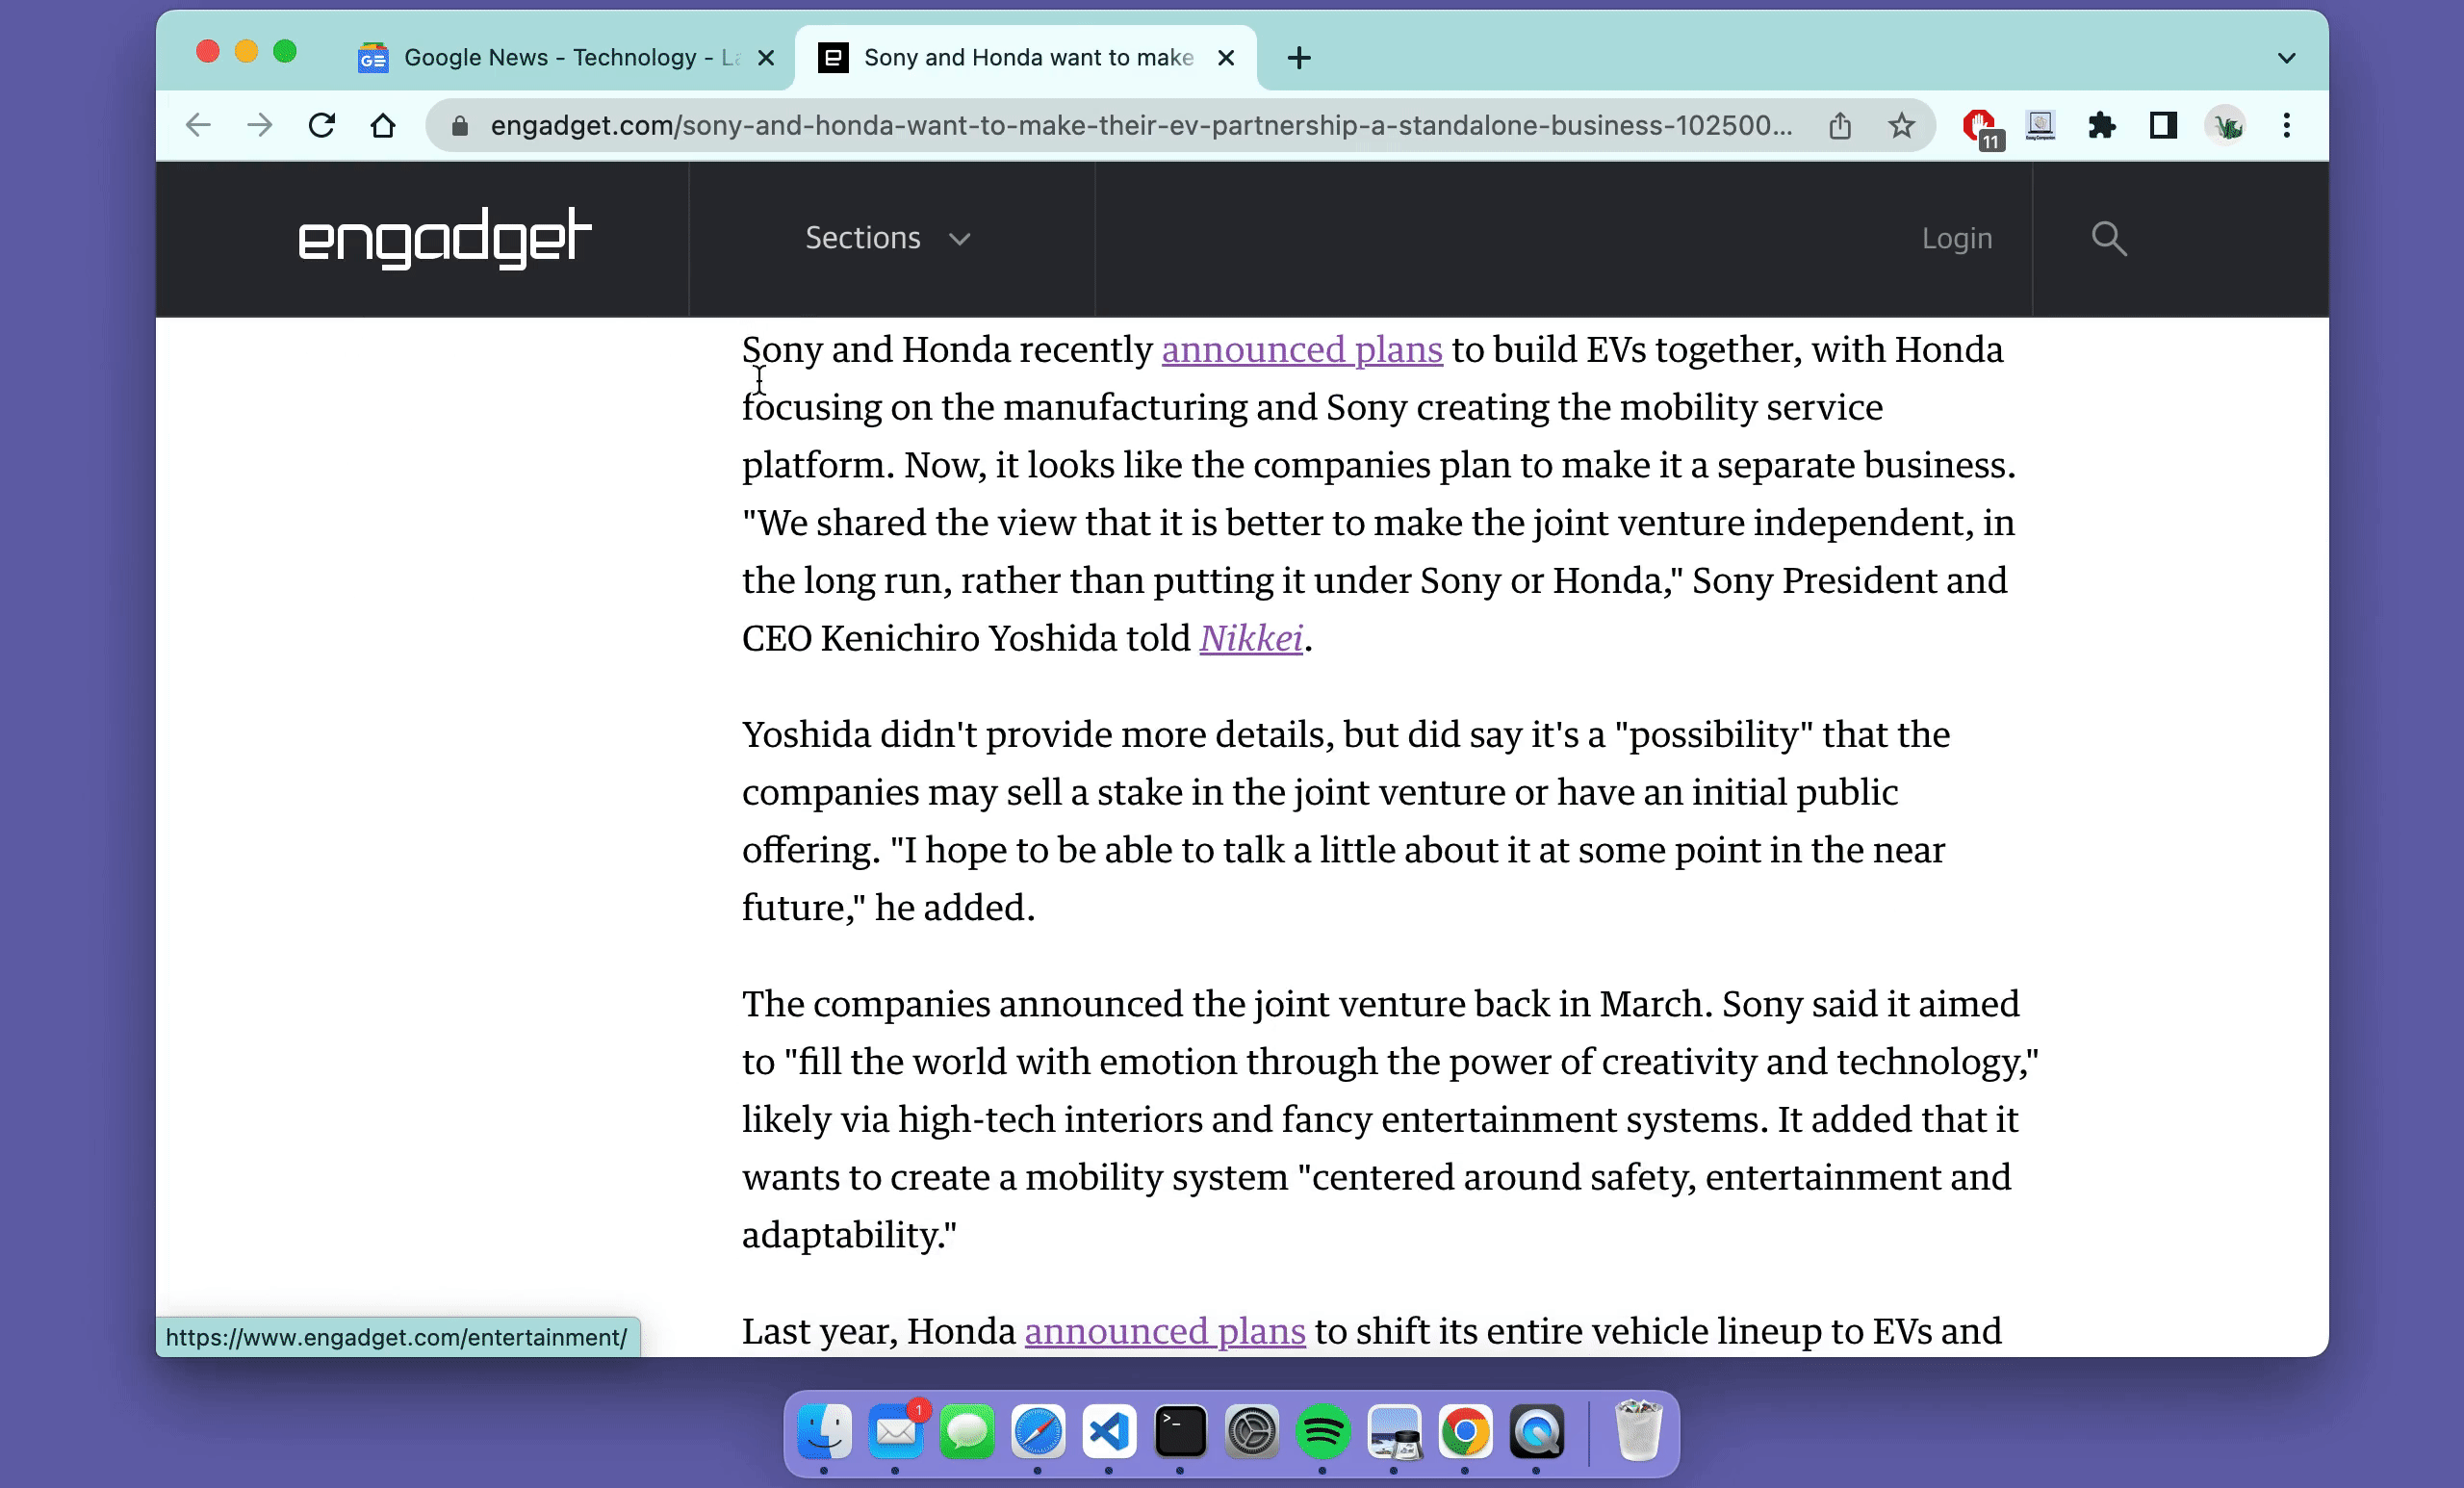This screenshot has width=2464, height=1488.
Task: Toggle the Chrome side panel icon
Action: pyautogui.click(x=2163, y=126)
